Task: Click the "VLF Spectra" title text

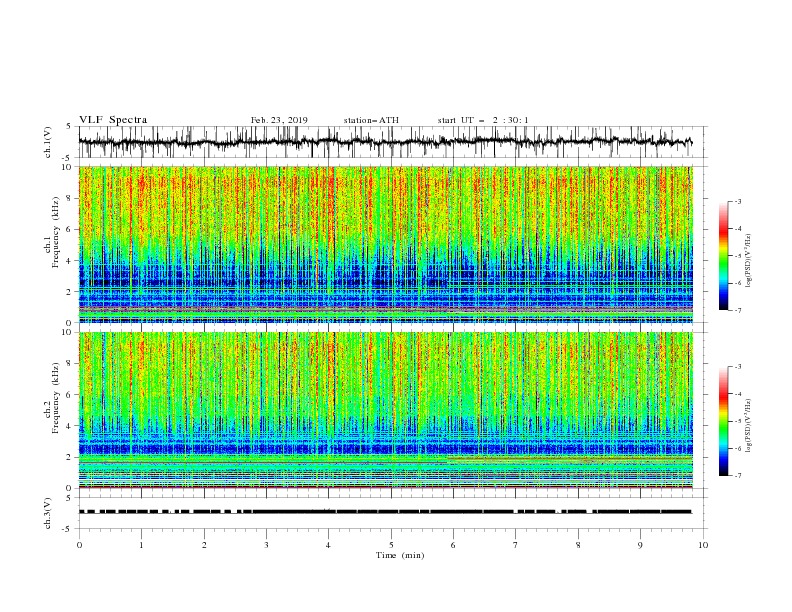Action: (113, 120)
